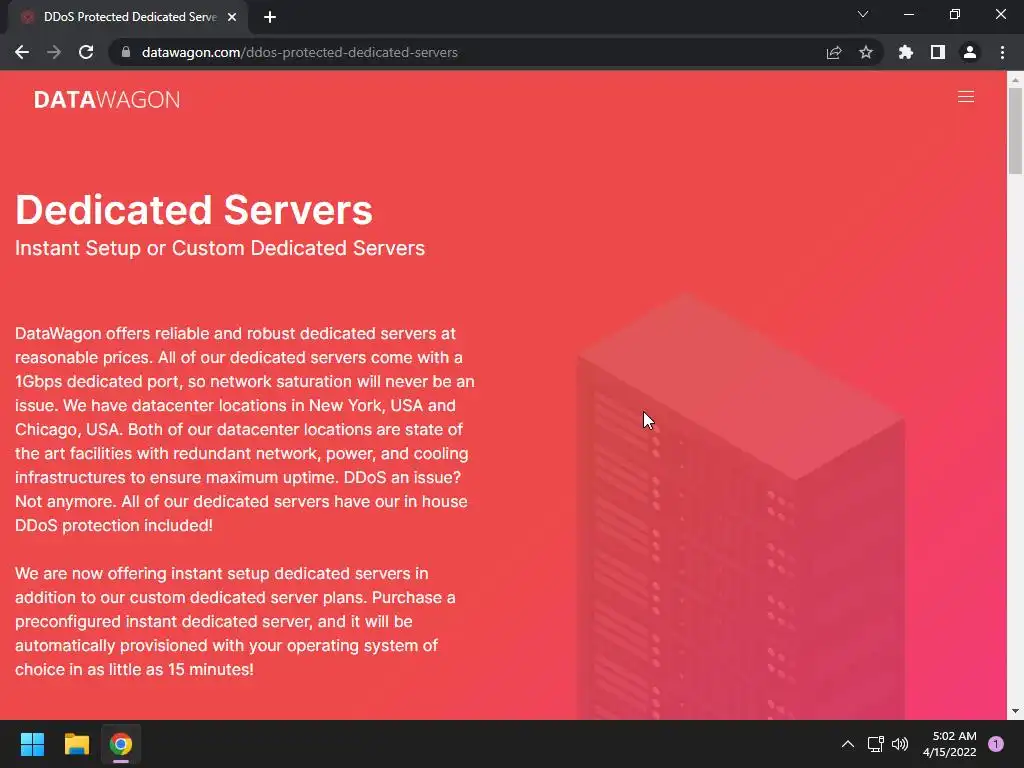Bookmark this page with the star
Viewport: 1024px width, 768px height.
pos(866,52)
